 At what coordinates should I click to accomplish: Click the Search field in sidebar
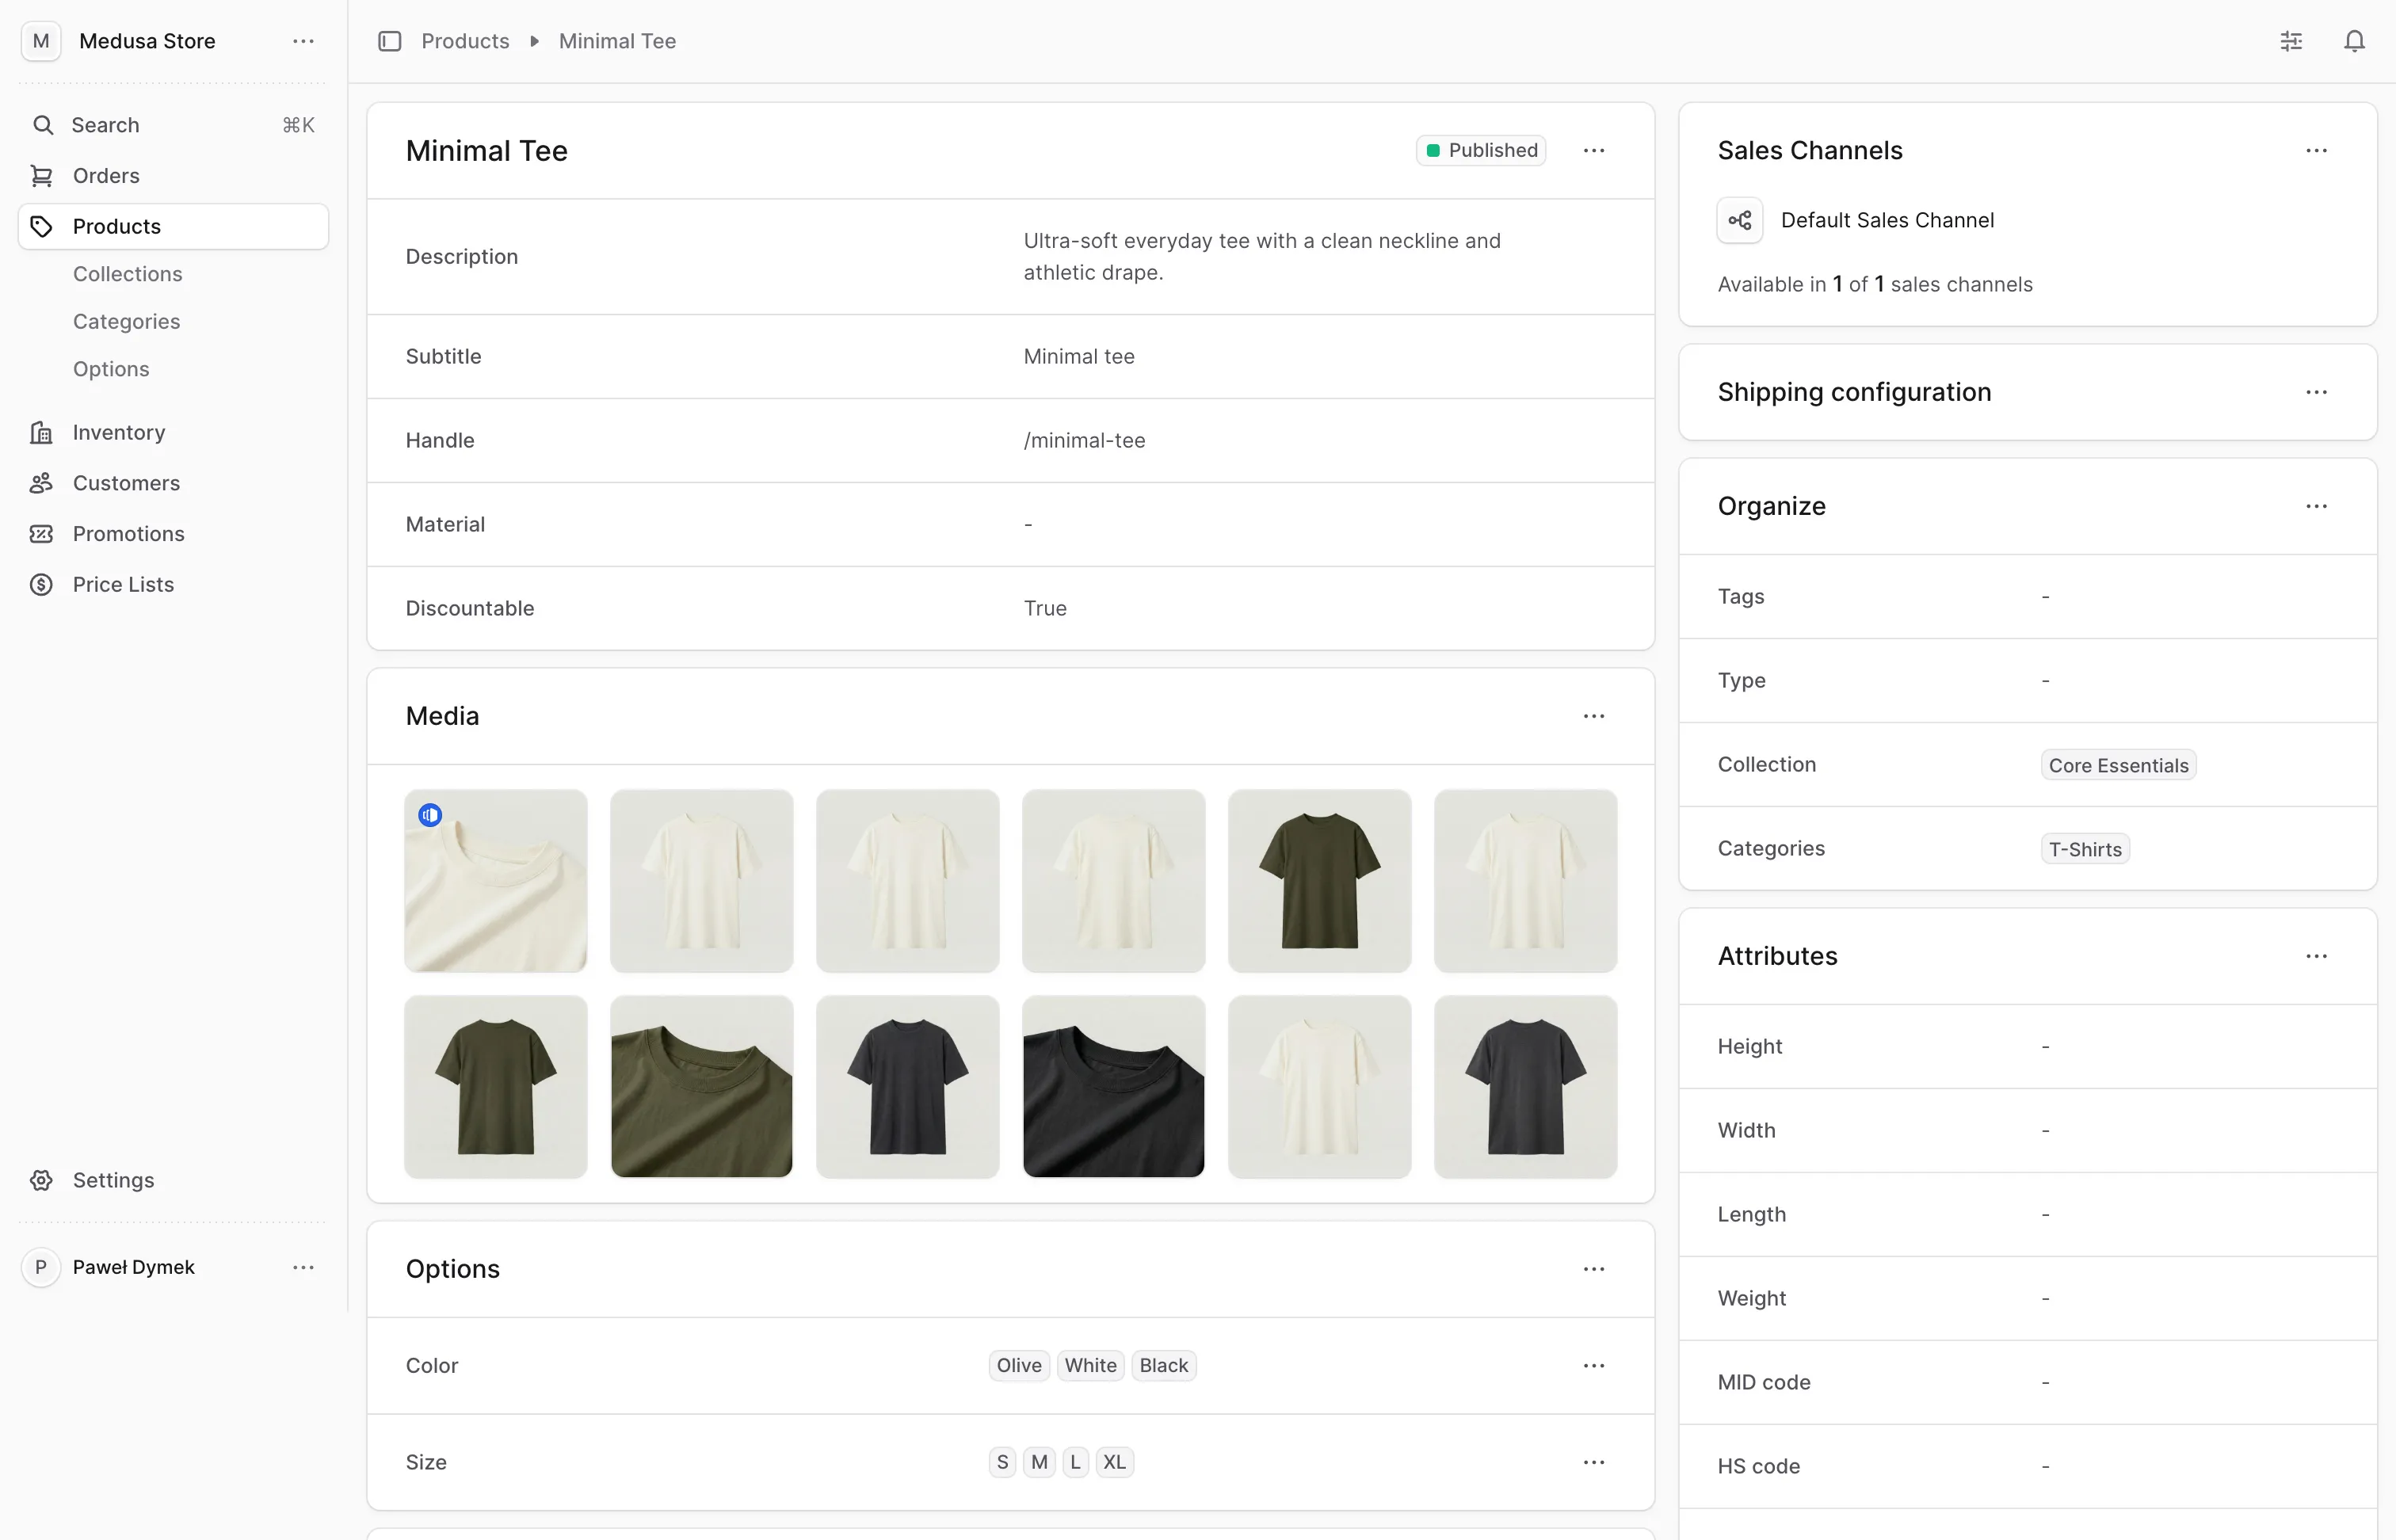(173, 125)
